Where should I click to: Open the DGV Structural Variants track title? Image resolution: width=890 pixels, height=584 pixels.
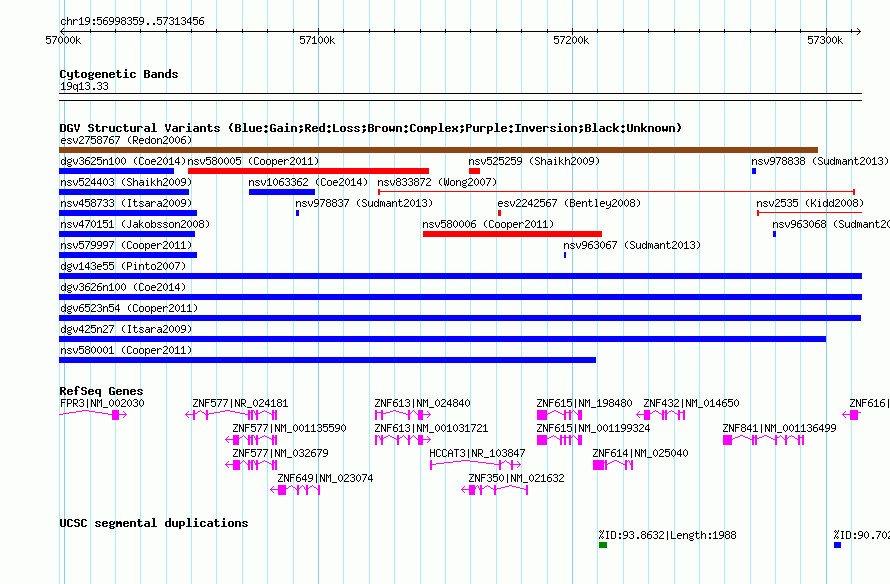click(x=371, y=128)
